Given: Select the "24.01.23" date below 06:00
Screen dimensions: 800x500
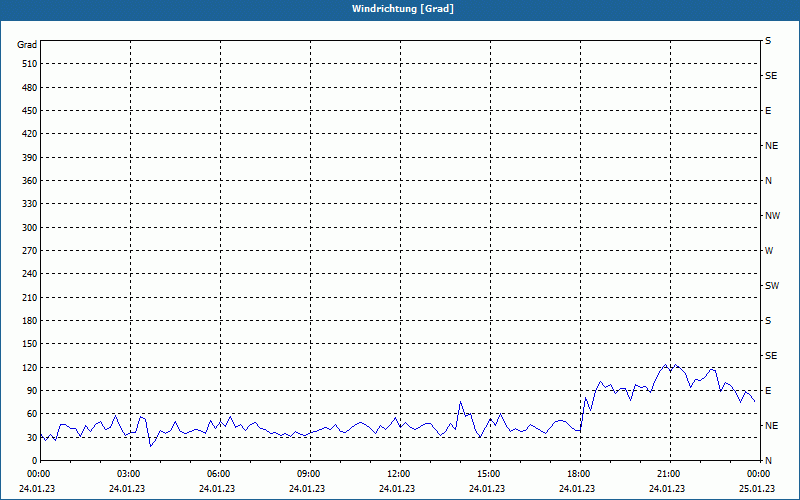Looking at the screenshot, I should tap(217, 489).
